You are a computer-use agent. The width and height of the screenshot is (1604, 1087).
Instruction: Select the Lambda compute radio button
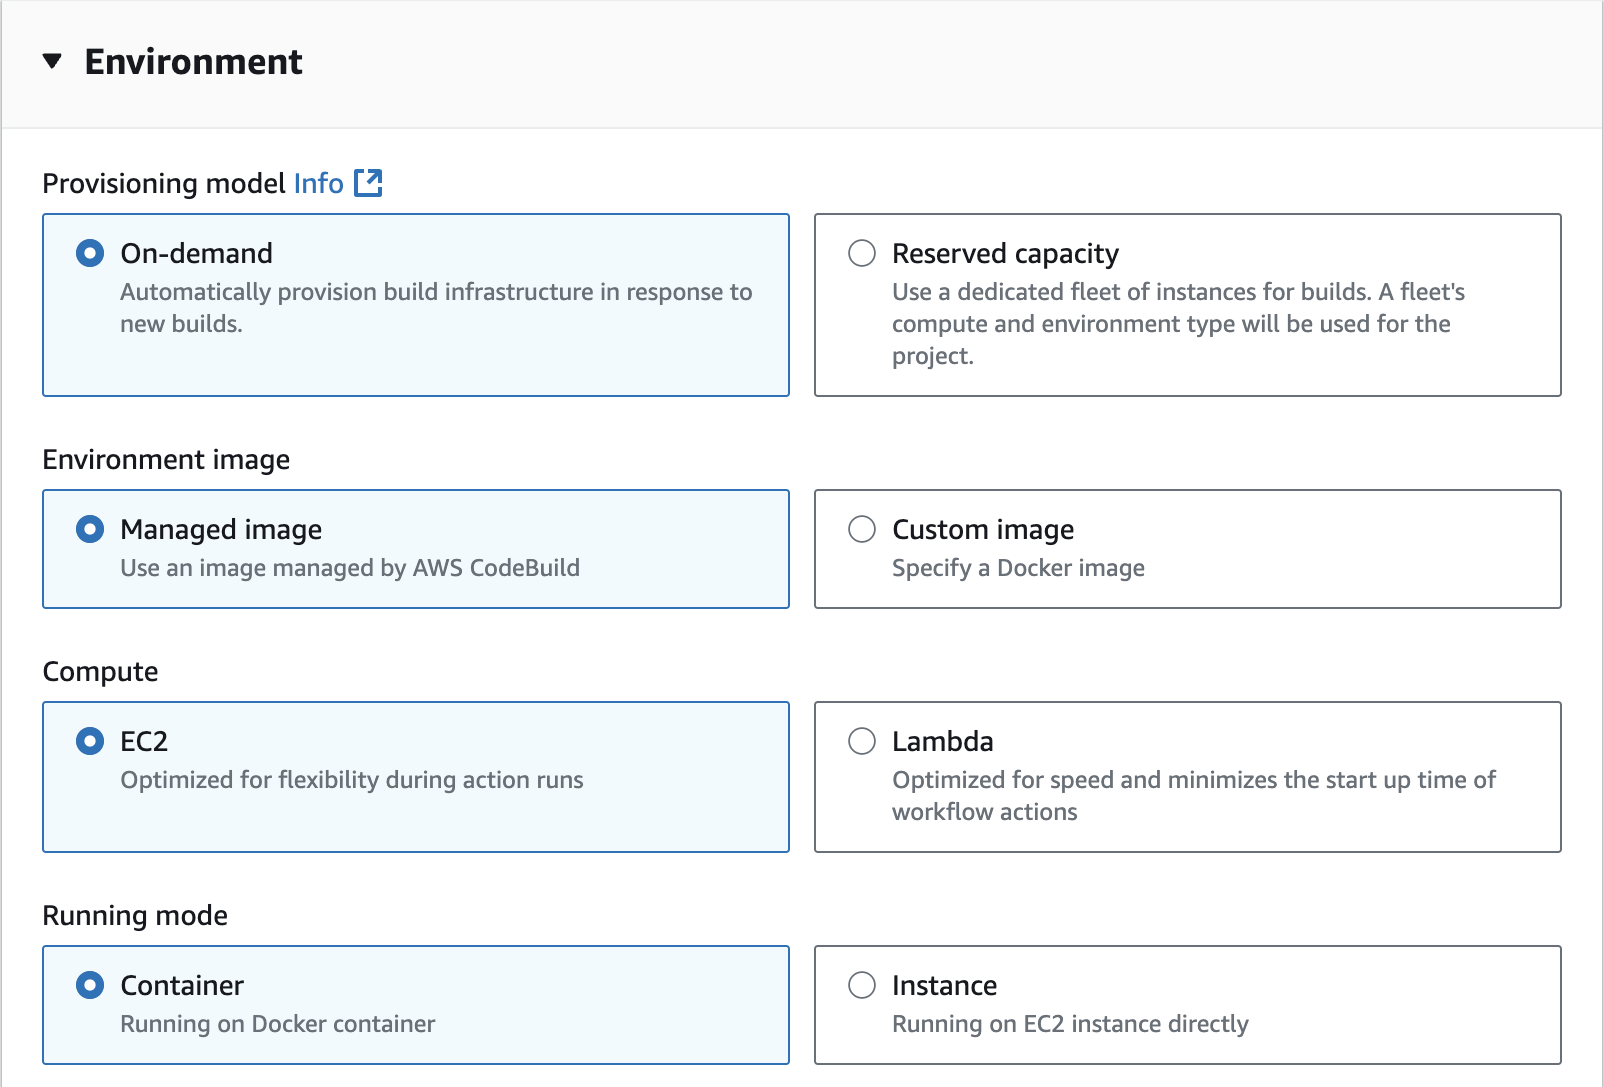862,741
